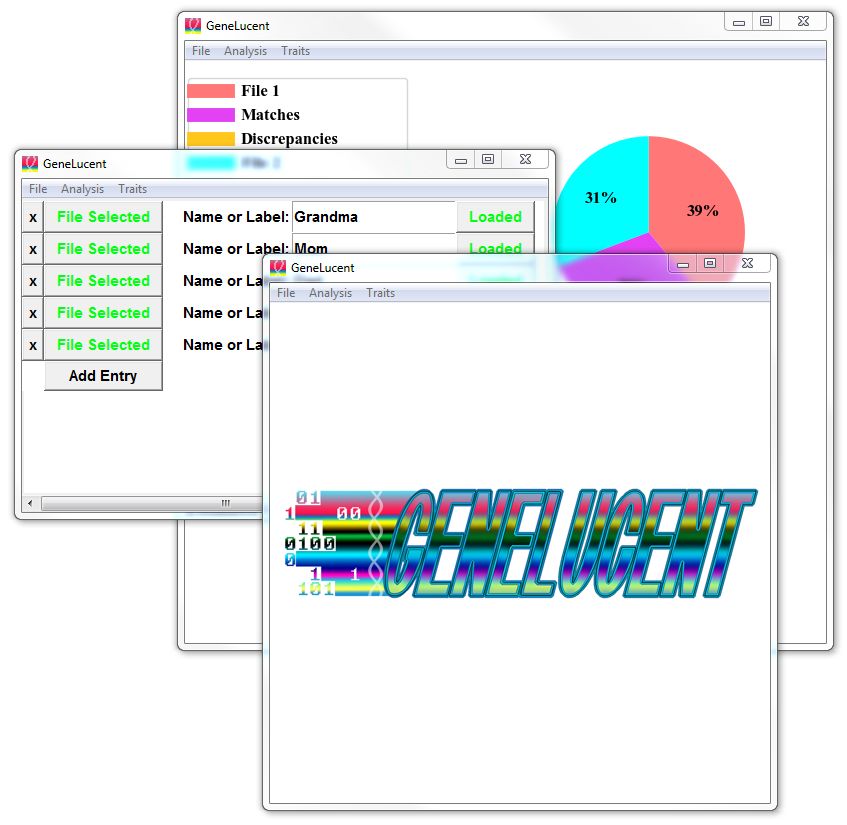
Task: Click horizontal scrollbar thumb in file-entry window
Action: pyautogui.click(x=153, y=503)
